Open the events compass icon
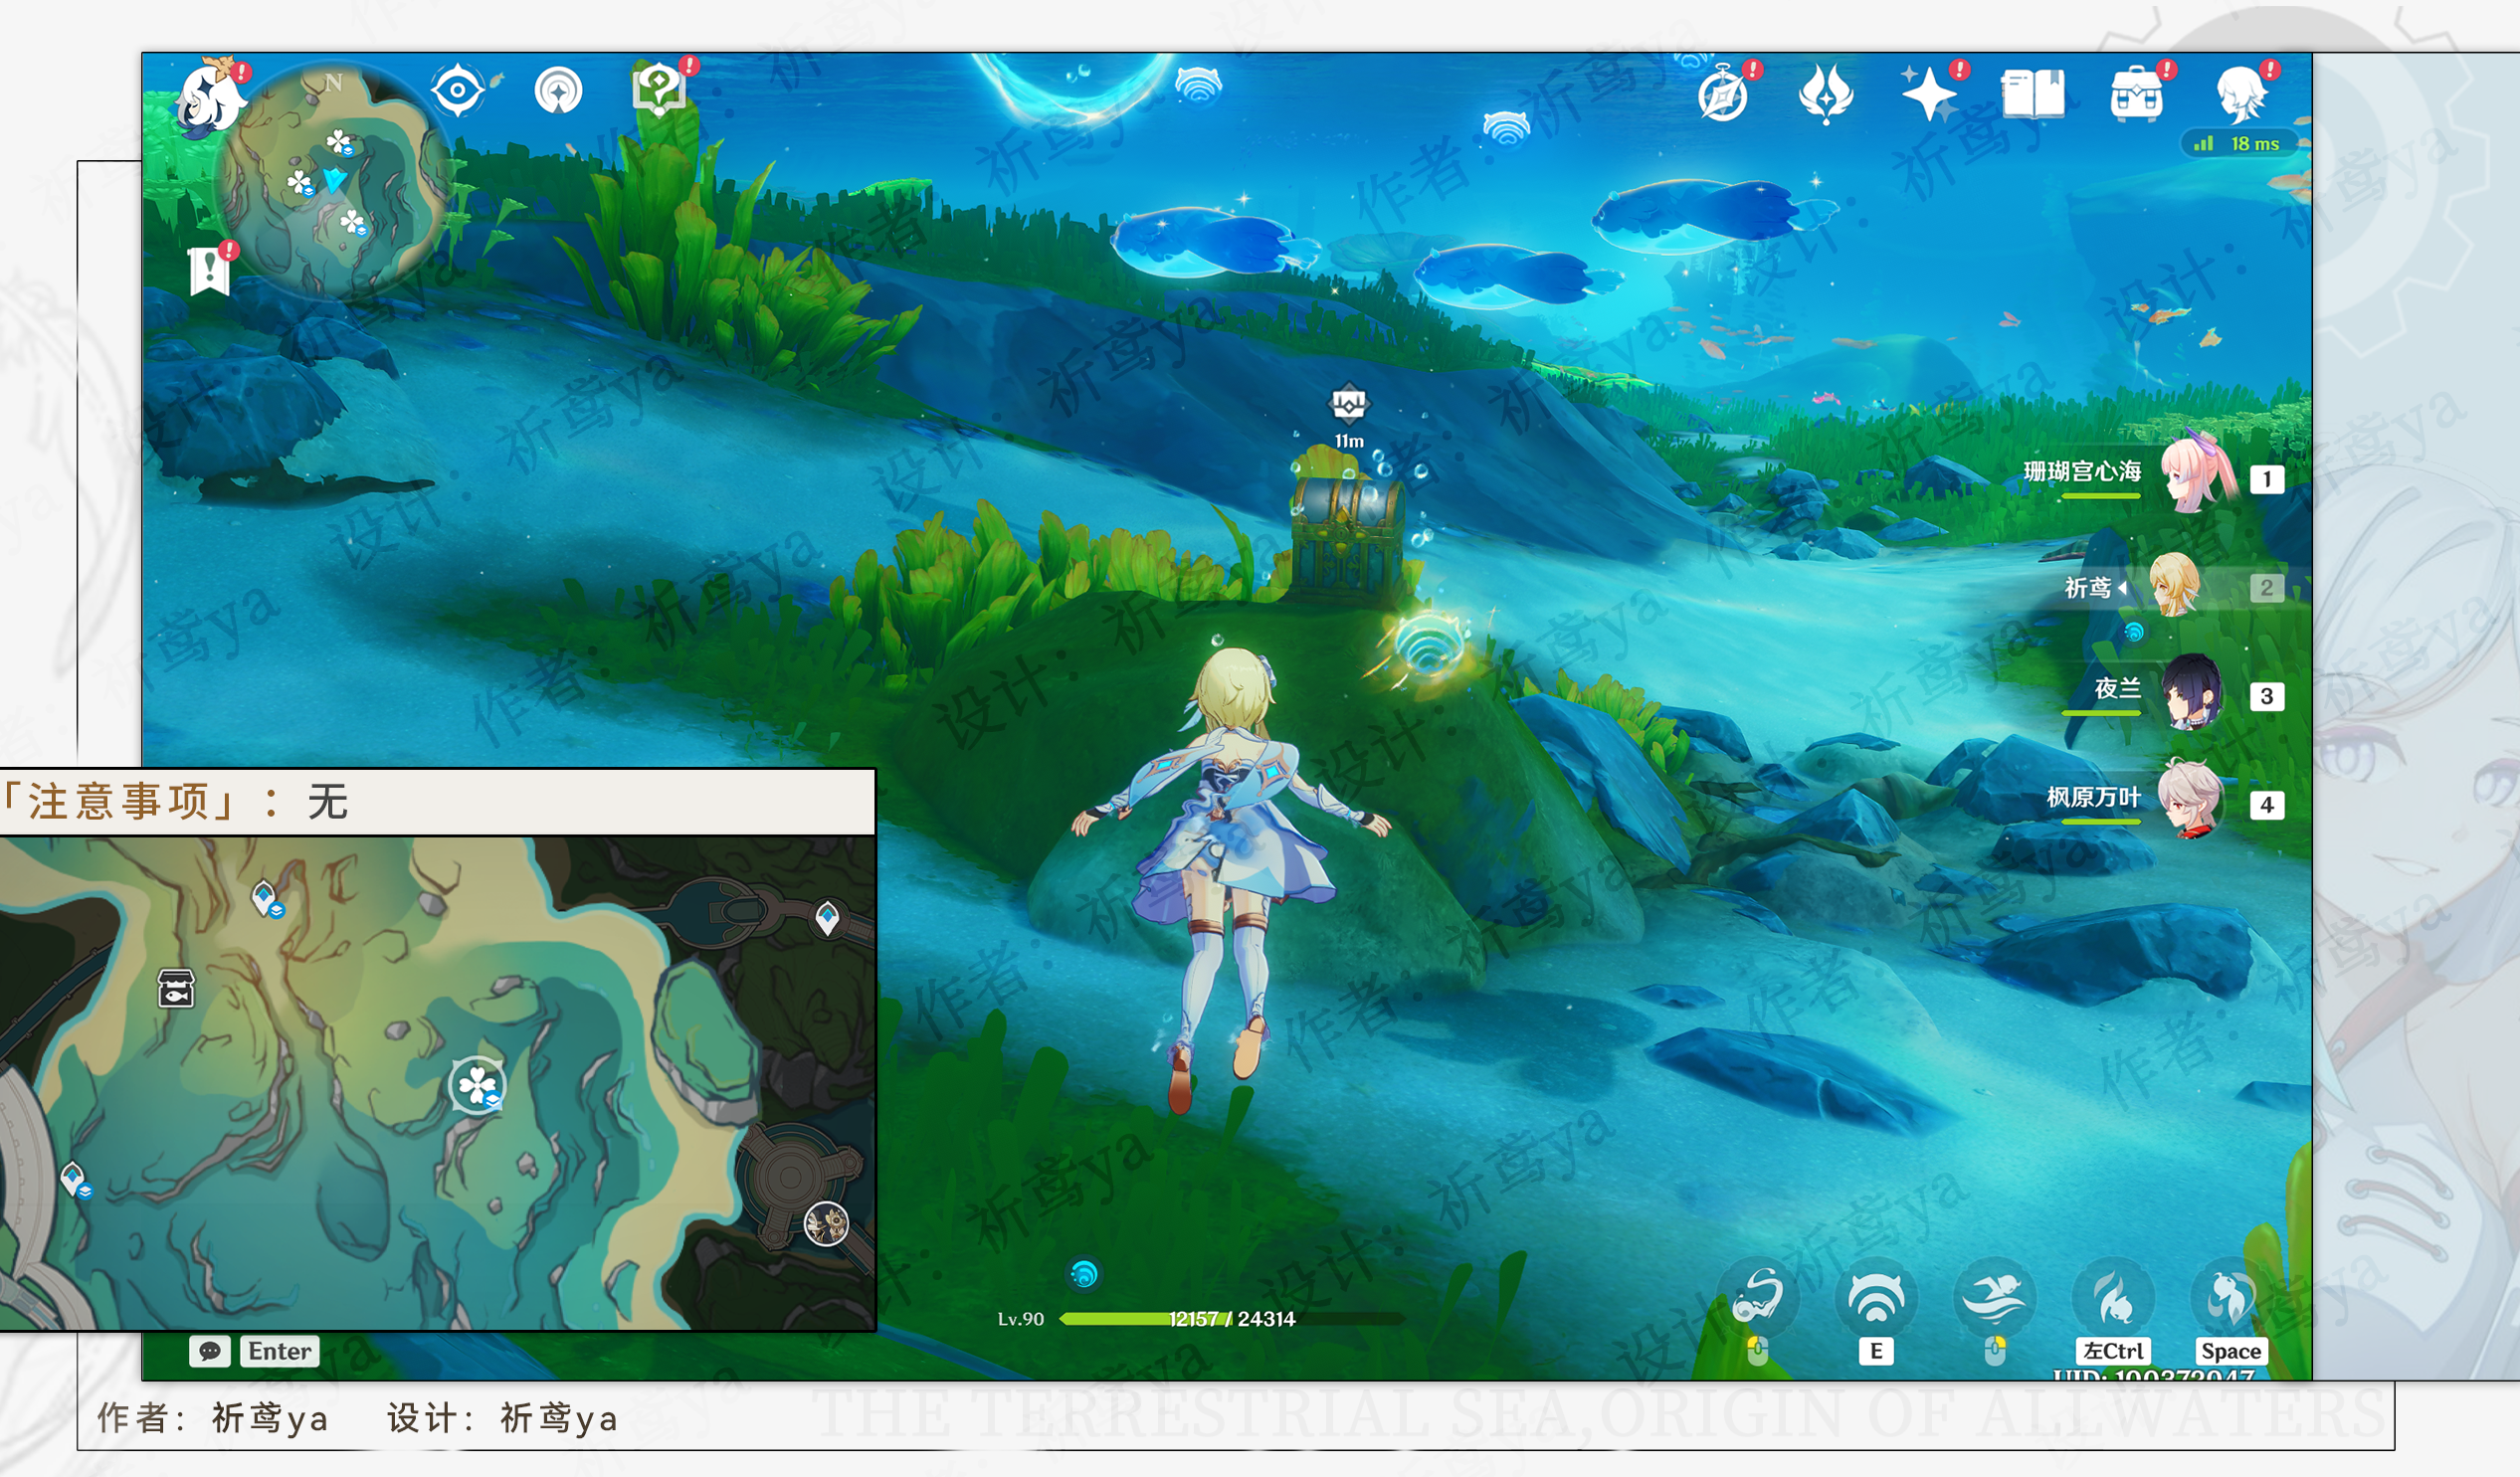2520x1477 pixels. 1723,96
